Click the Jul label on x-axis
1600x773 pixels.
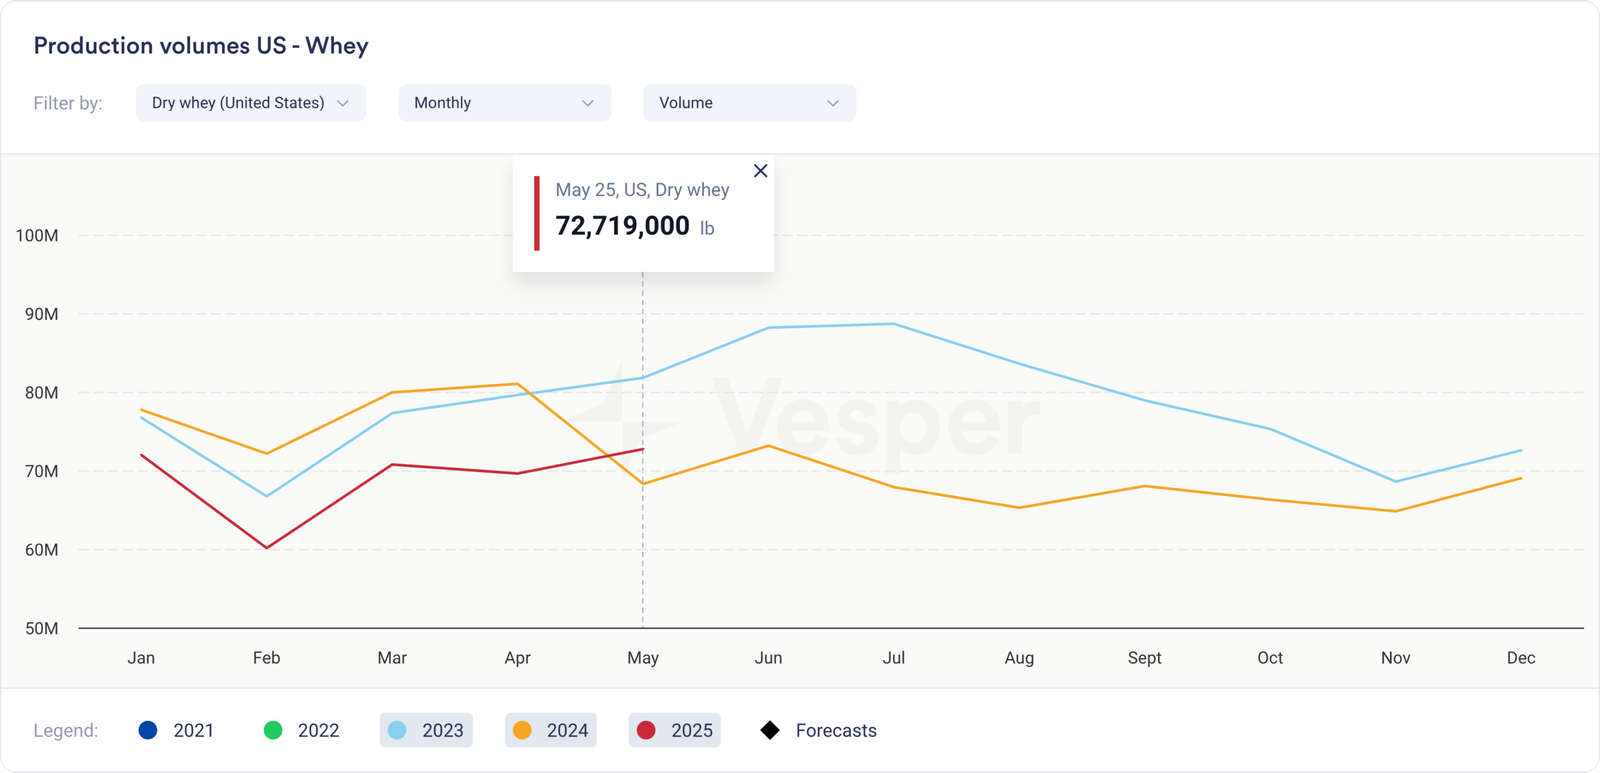(x=894, y=658)
